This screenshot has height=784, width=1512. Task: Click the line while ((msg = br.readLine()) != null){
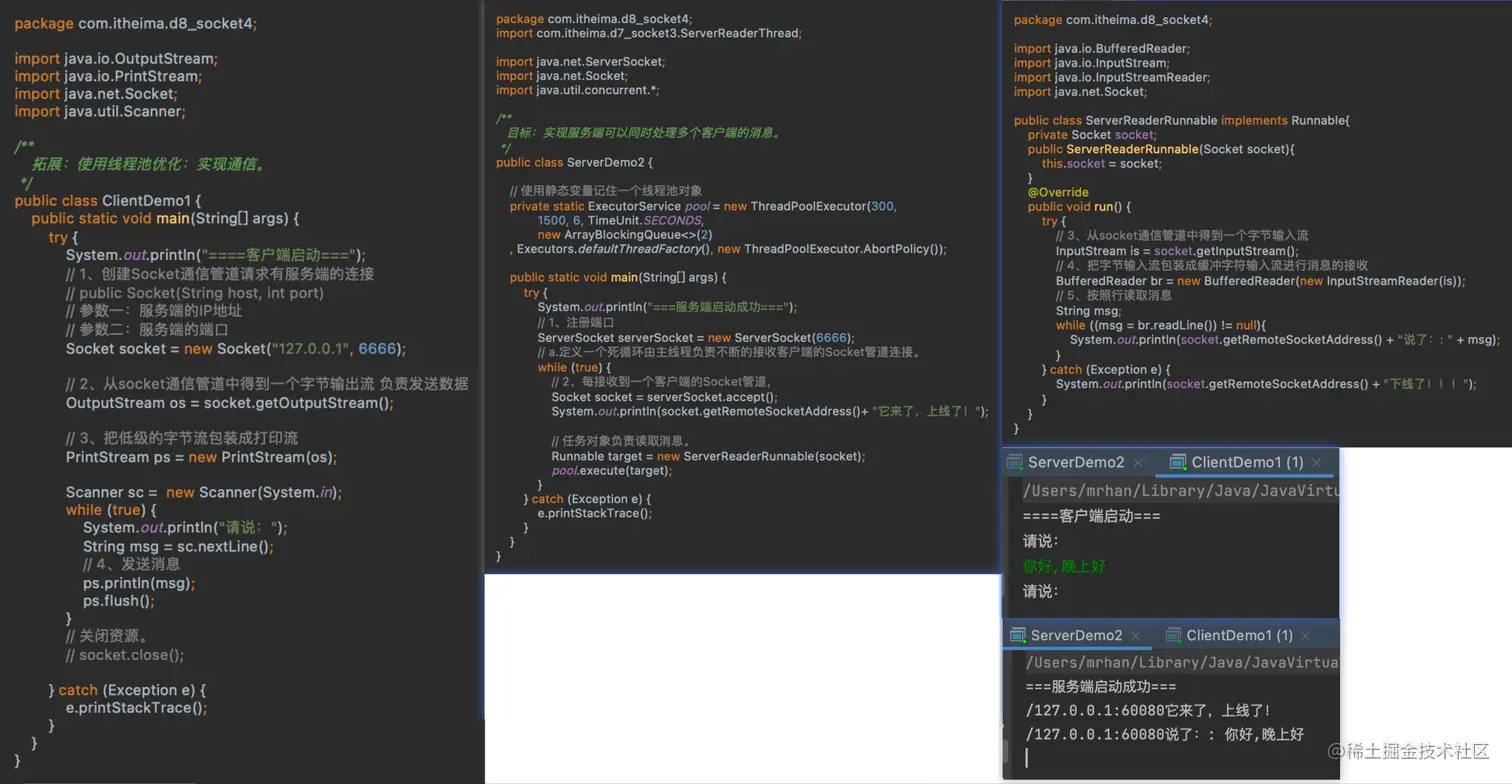[x=1161, y=325]
